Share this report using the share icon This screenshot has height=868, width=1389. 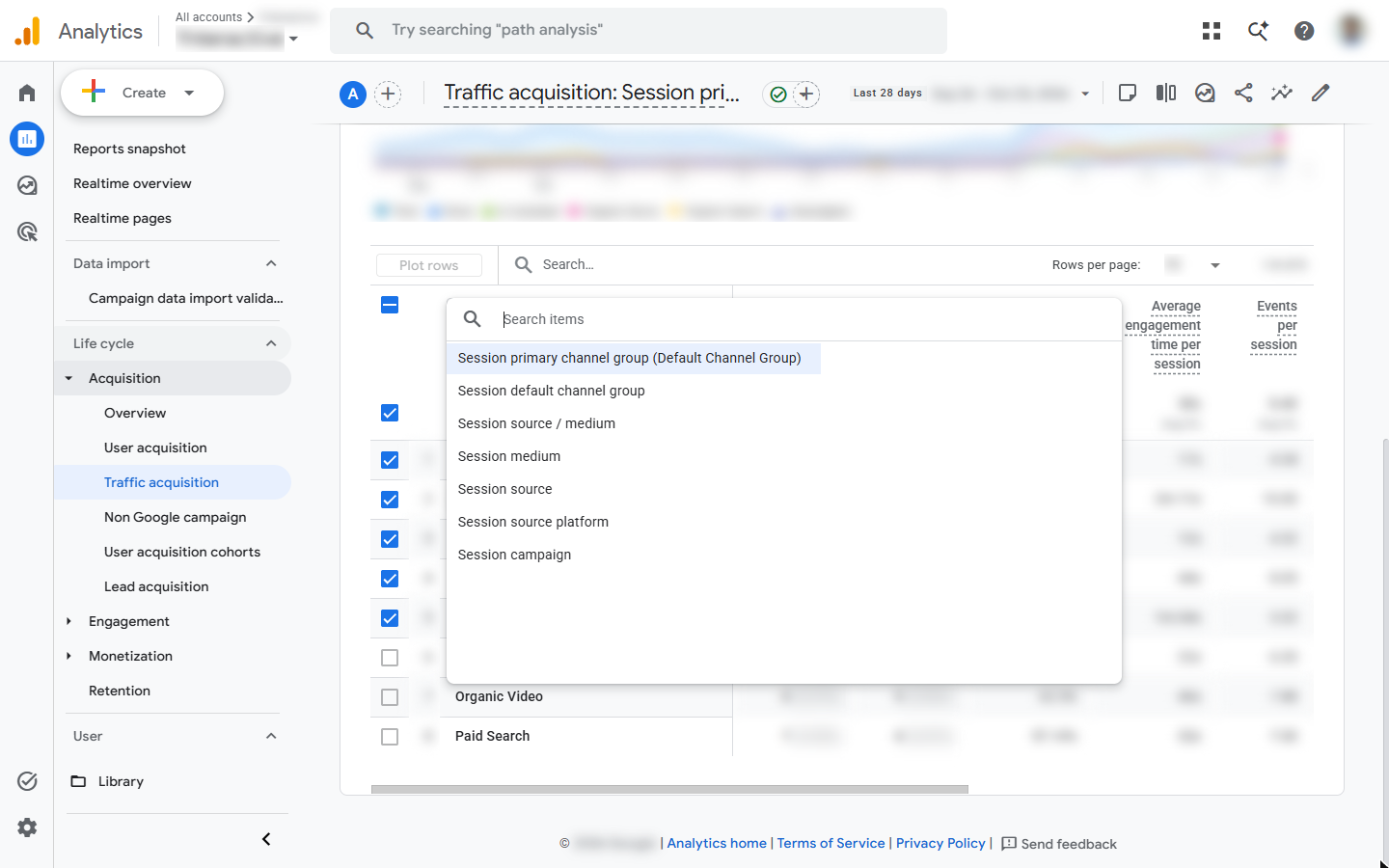1243,93
